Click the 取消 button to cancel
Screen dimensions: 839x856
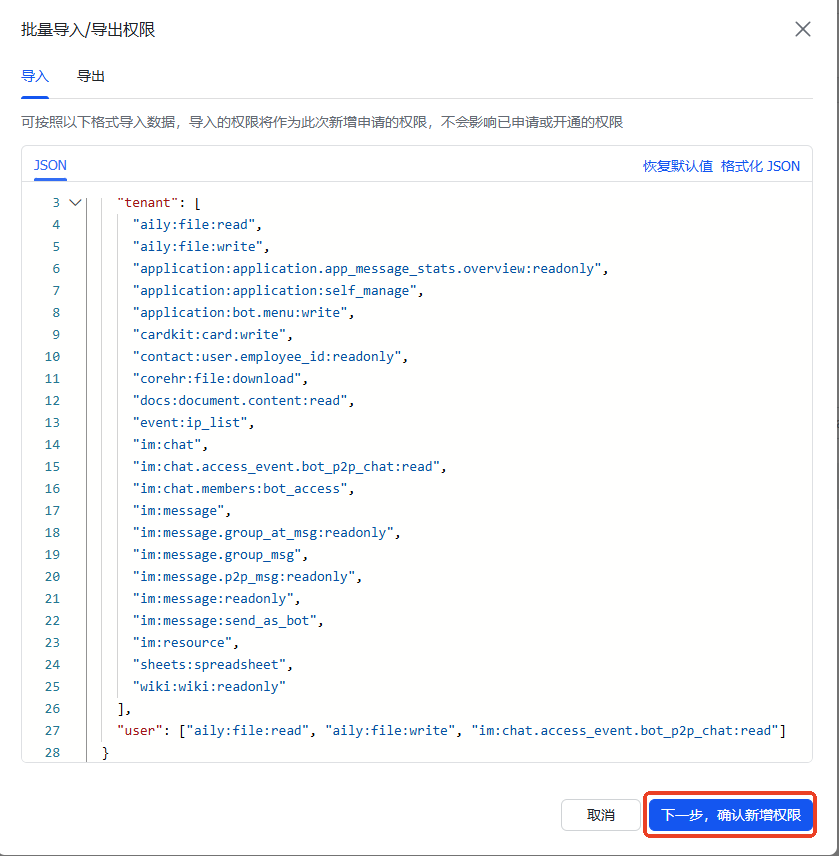point(600,815)
